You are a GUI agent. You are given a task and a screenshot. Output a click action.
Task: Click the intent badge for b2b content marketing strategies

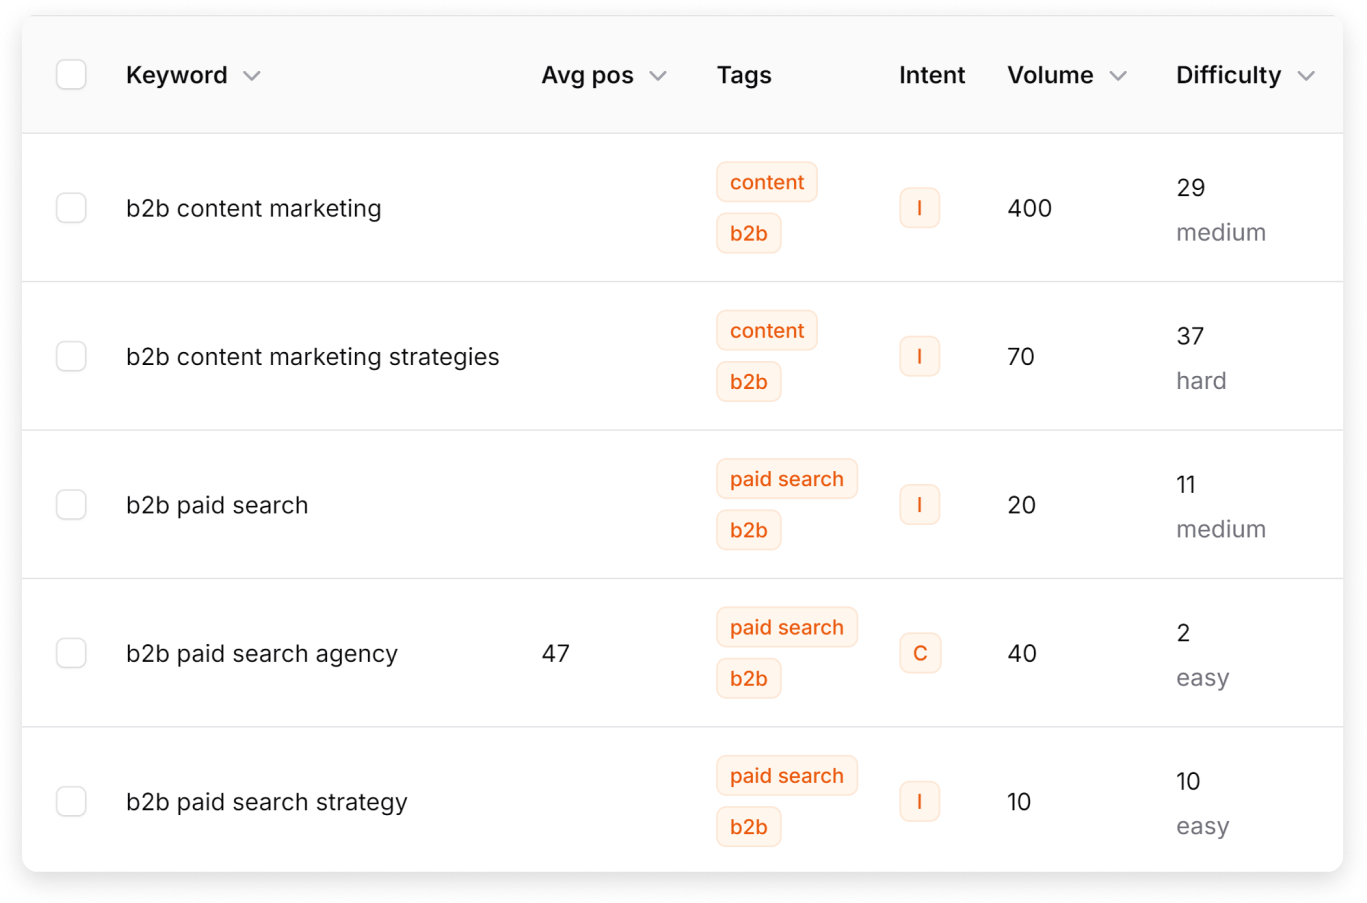920,356
